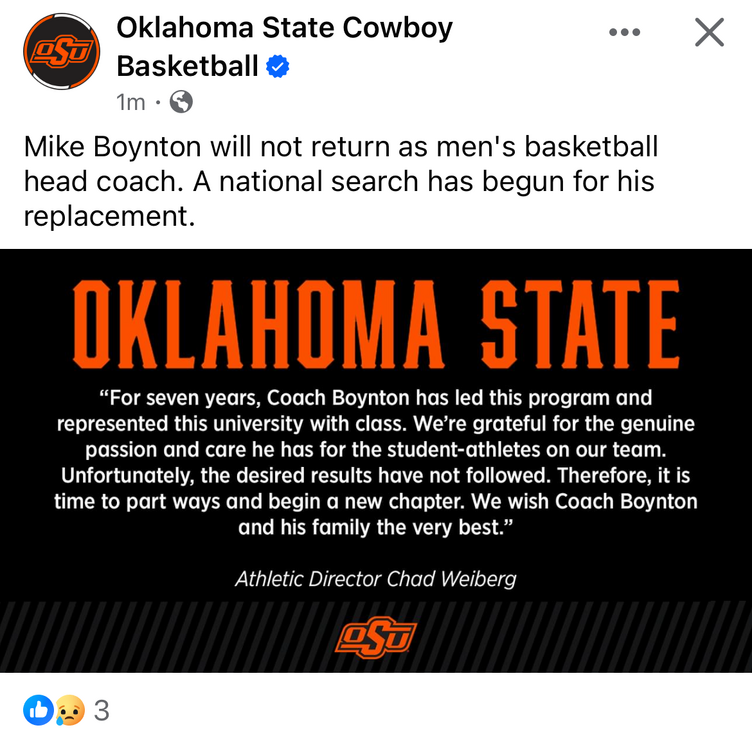This screenshot has height=750, width=752.
Task: Click the post caption about Mike Boynton
Action: tap(340, 181)
